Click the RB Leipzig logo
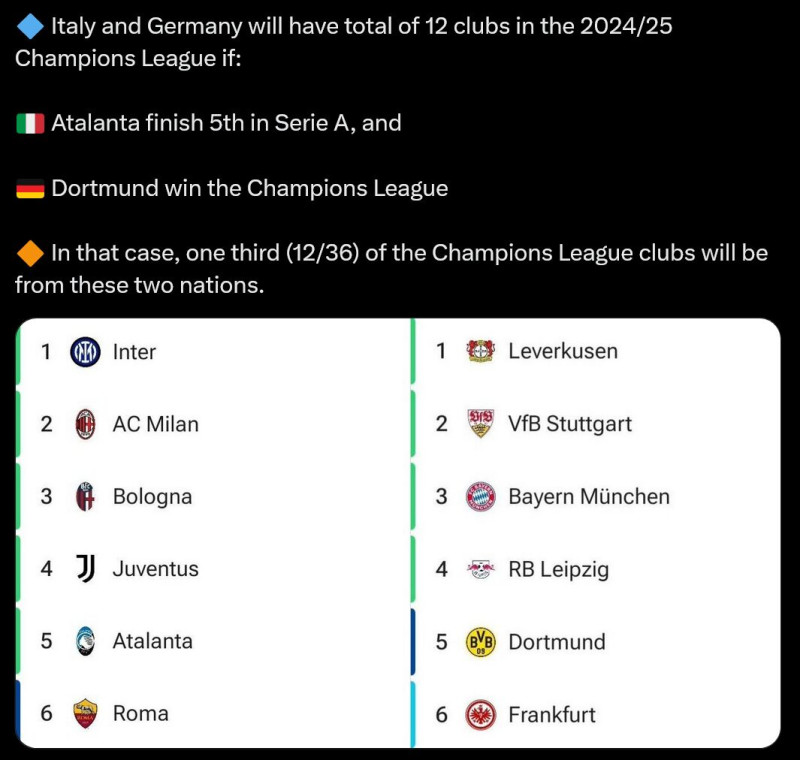The width and height of the screenshot is (800, 760). click(x=480, y=569)
